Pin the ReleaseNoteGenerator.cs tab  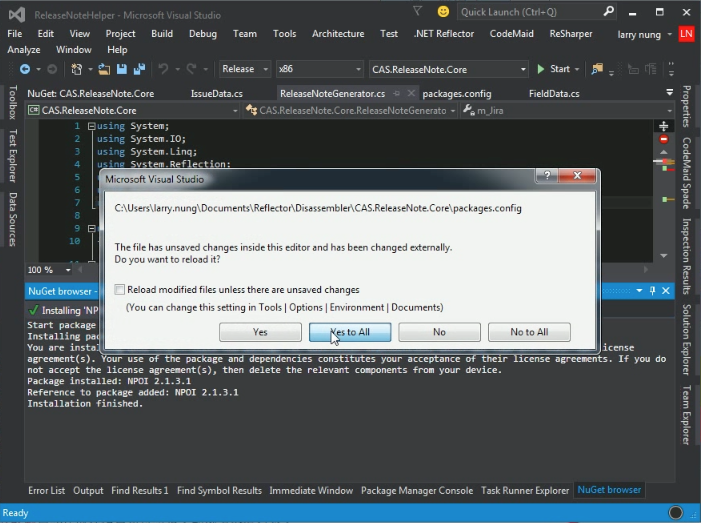397,93
